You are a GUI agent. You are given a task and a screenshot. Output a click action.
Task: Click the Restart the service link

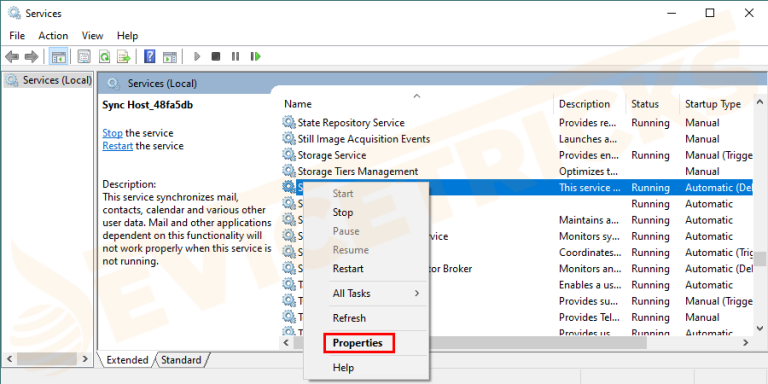(118, 146)
